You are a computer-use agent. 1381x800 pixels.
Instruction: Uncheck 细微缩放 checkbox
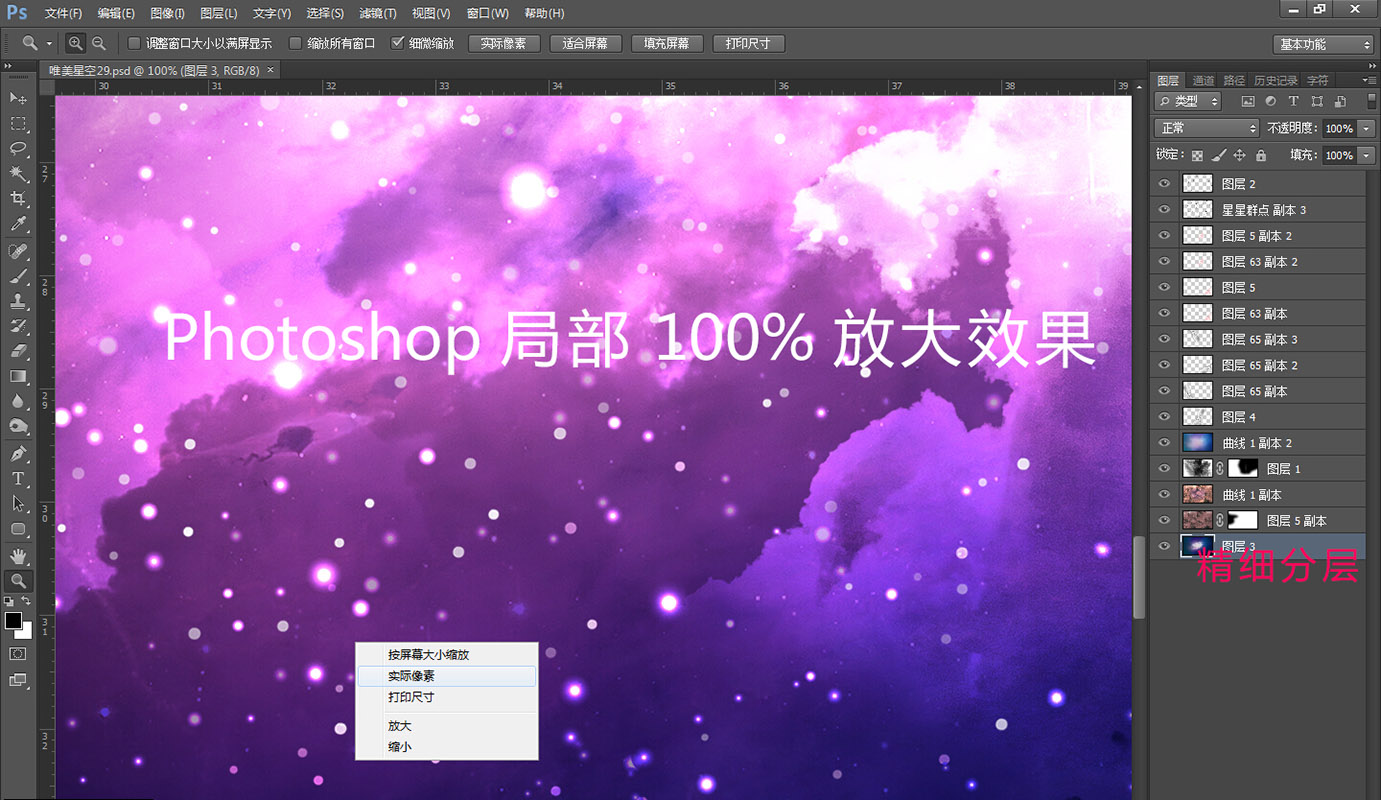[397, 43]
